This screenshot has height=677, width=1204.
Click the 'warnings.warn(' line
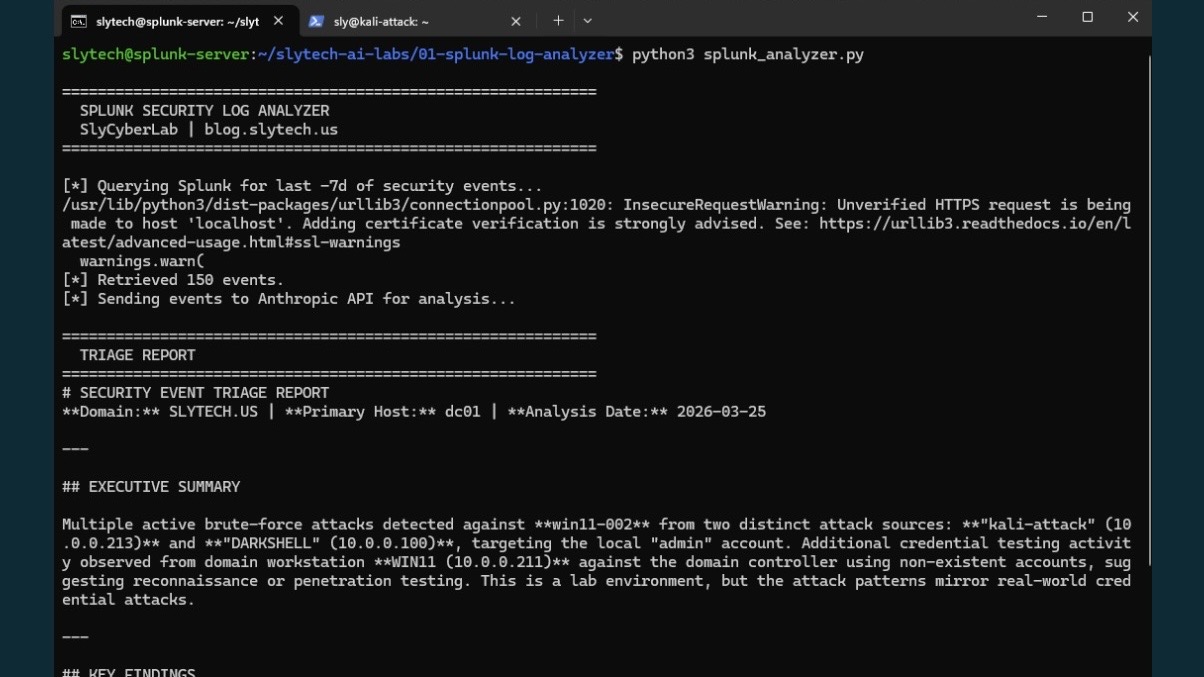[x=142, y=261]
